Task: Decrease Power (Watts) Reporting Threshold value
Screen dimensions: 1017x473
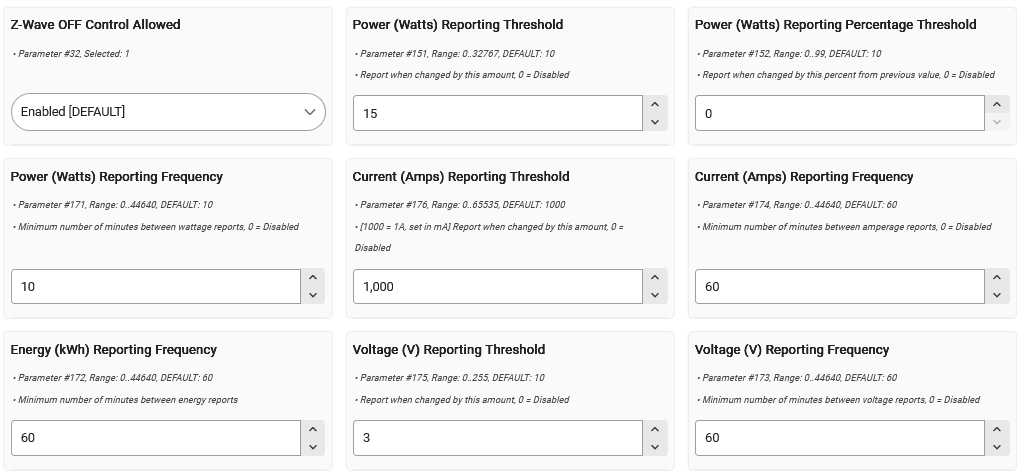Action: pyautogui.click(x=655, y=122)
